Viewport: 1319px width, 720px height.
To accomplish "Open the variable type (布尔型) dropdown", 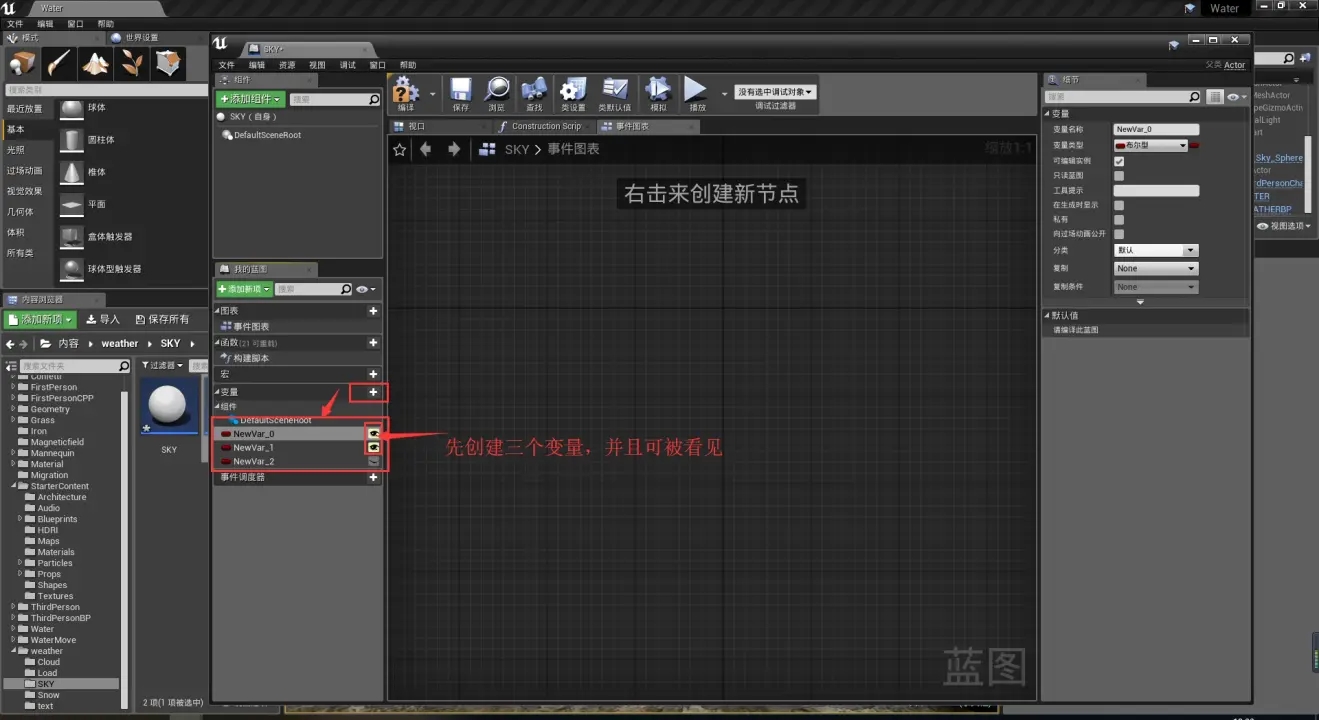I will (1150, 145).
